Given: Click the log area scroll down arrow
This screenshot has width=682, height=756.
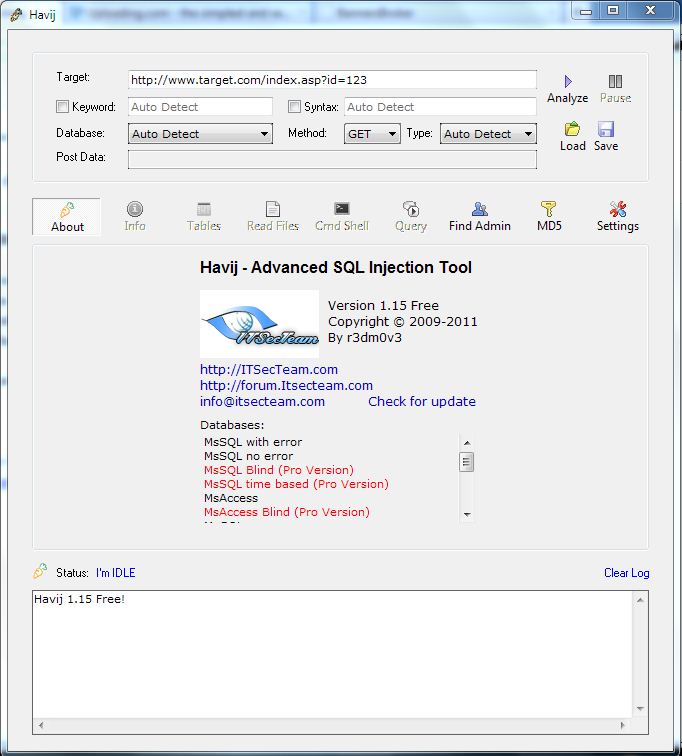Looking at the screenshot, I should [x=640, y=708].
